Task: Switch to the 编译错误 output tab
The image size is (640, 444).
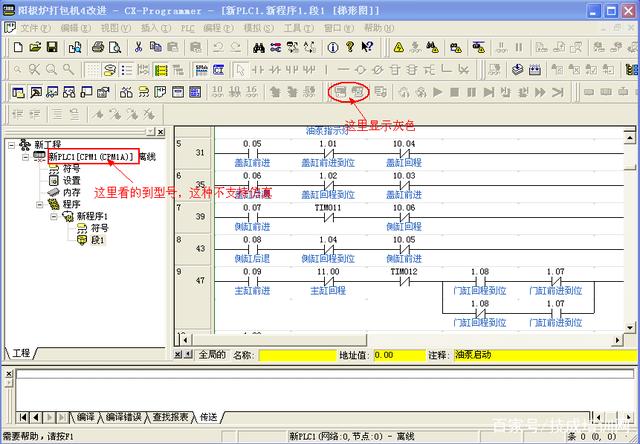Action: 123,417
